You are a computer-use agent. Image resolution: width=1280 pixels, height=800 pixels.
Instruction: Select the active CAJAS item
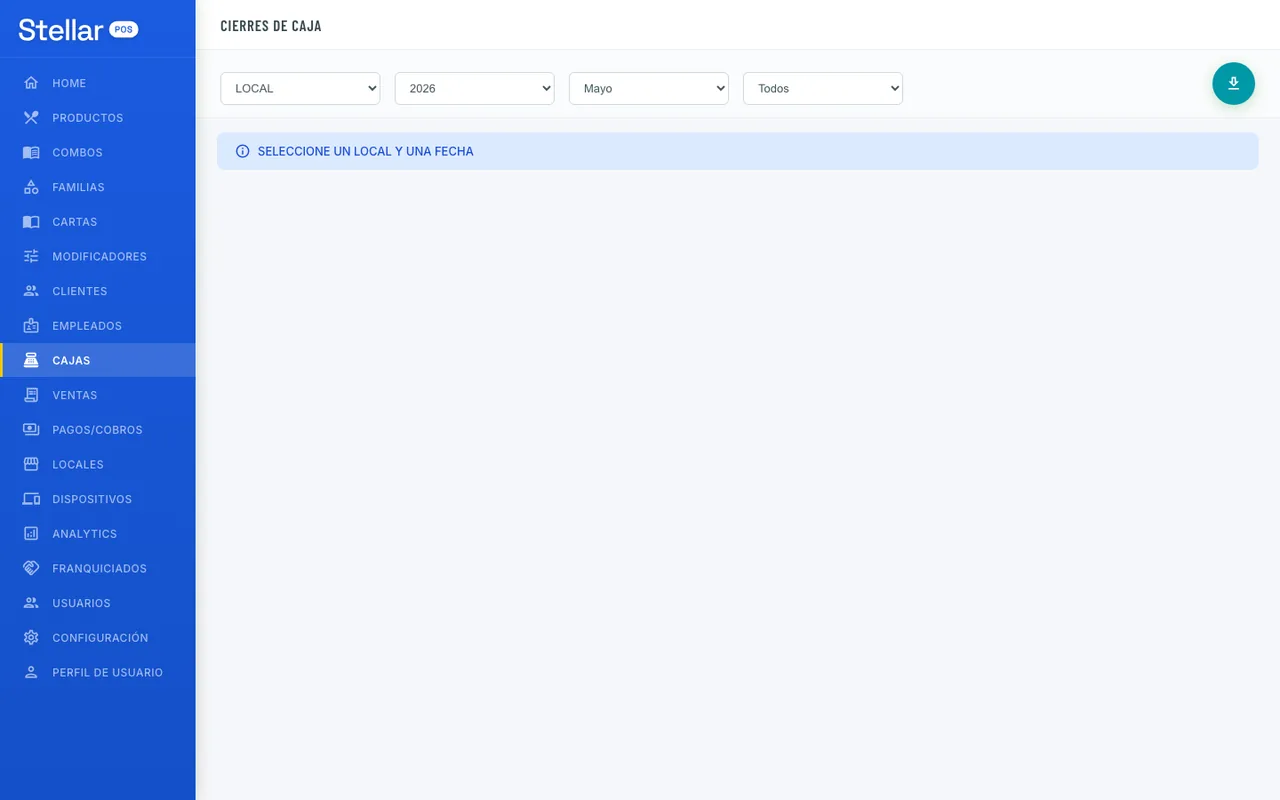point(98,360)
